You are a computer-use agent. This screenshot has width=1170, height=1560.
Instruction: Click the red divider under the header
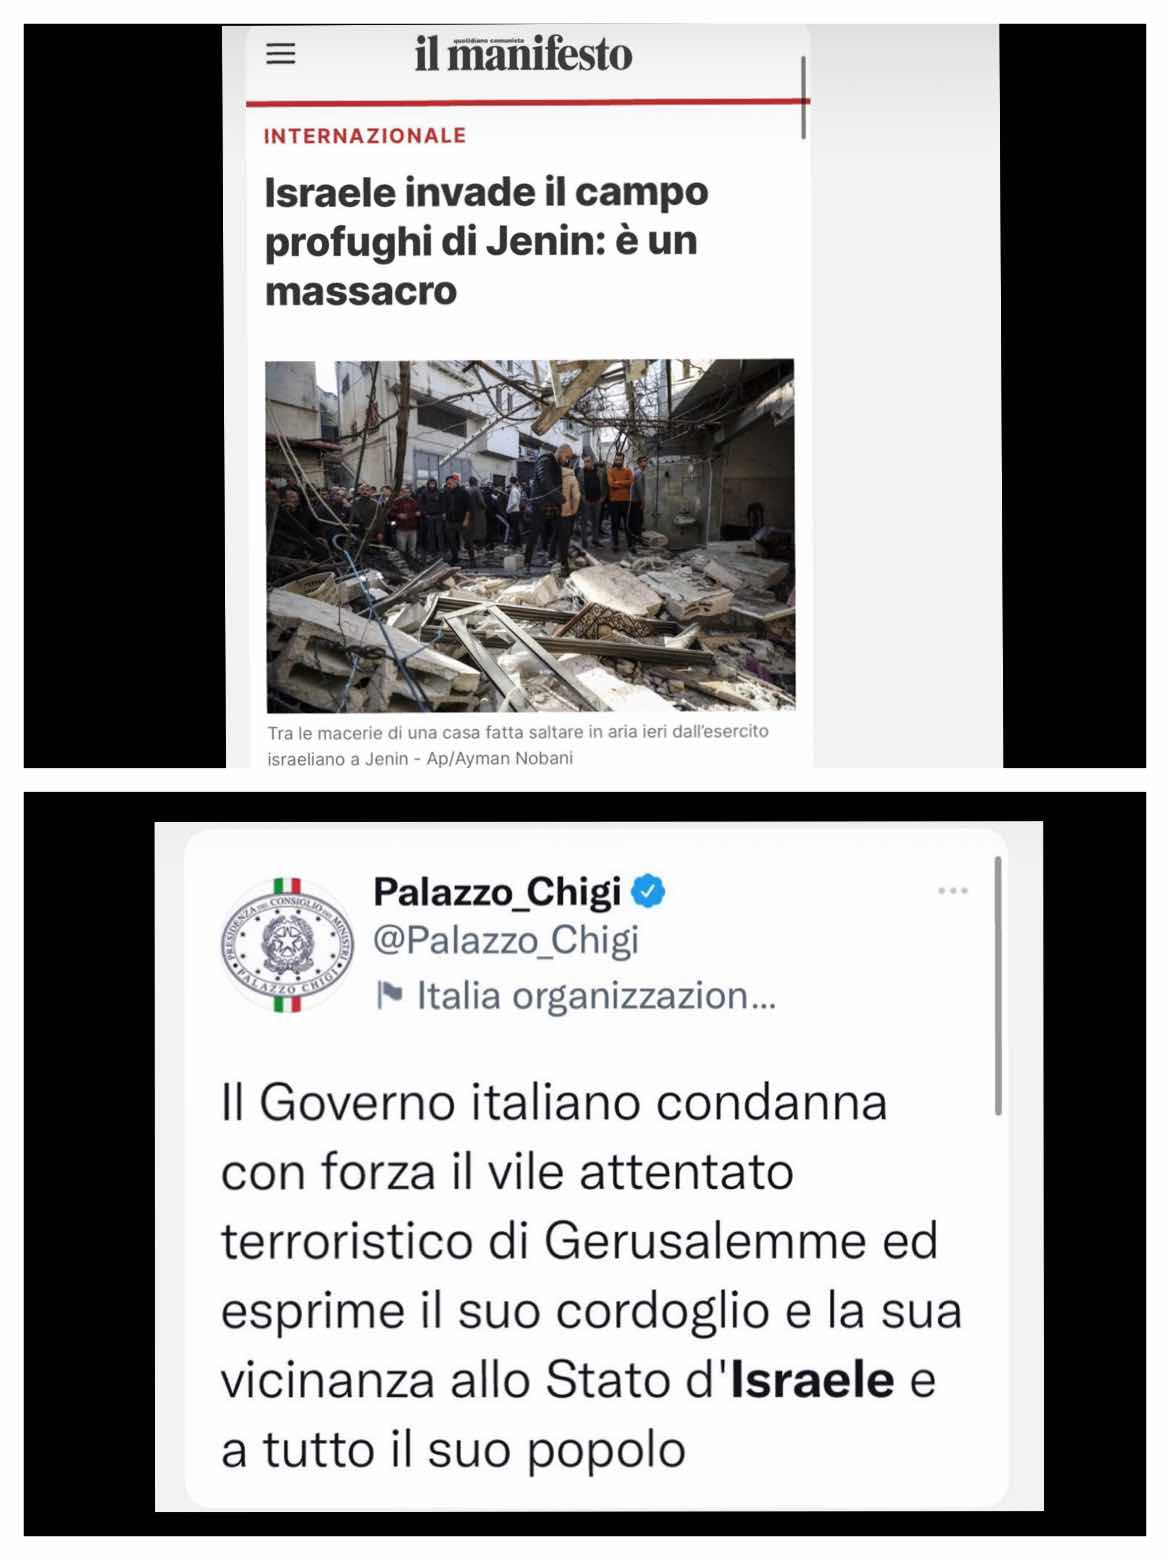[x=528, y=102]
